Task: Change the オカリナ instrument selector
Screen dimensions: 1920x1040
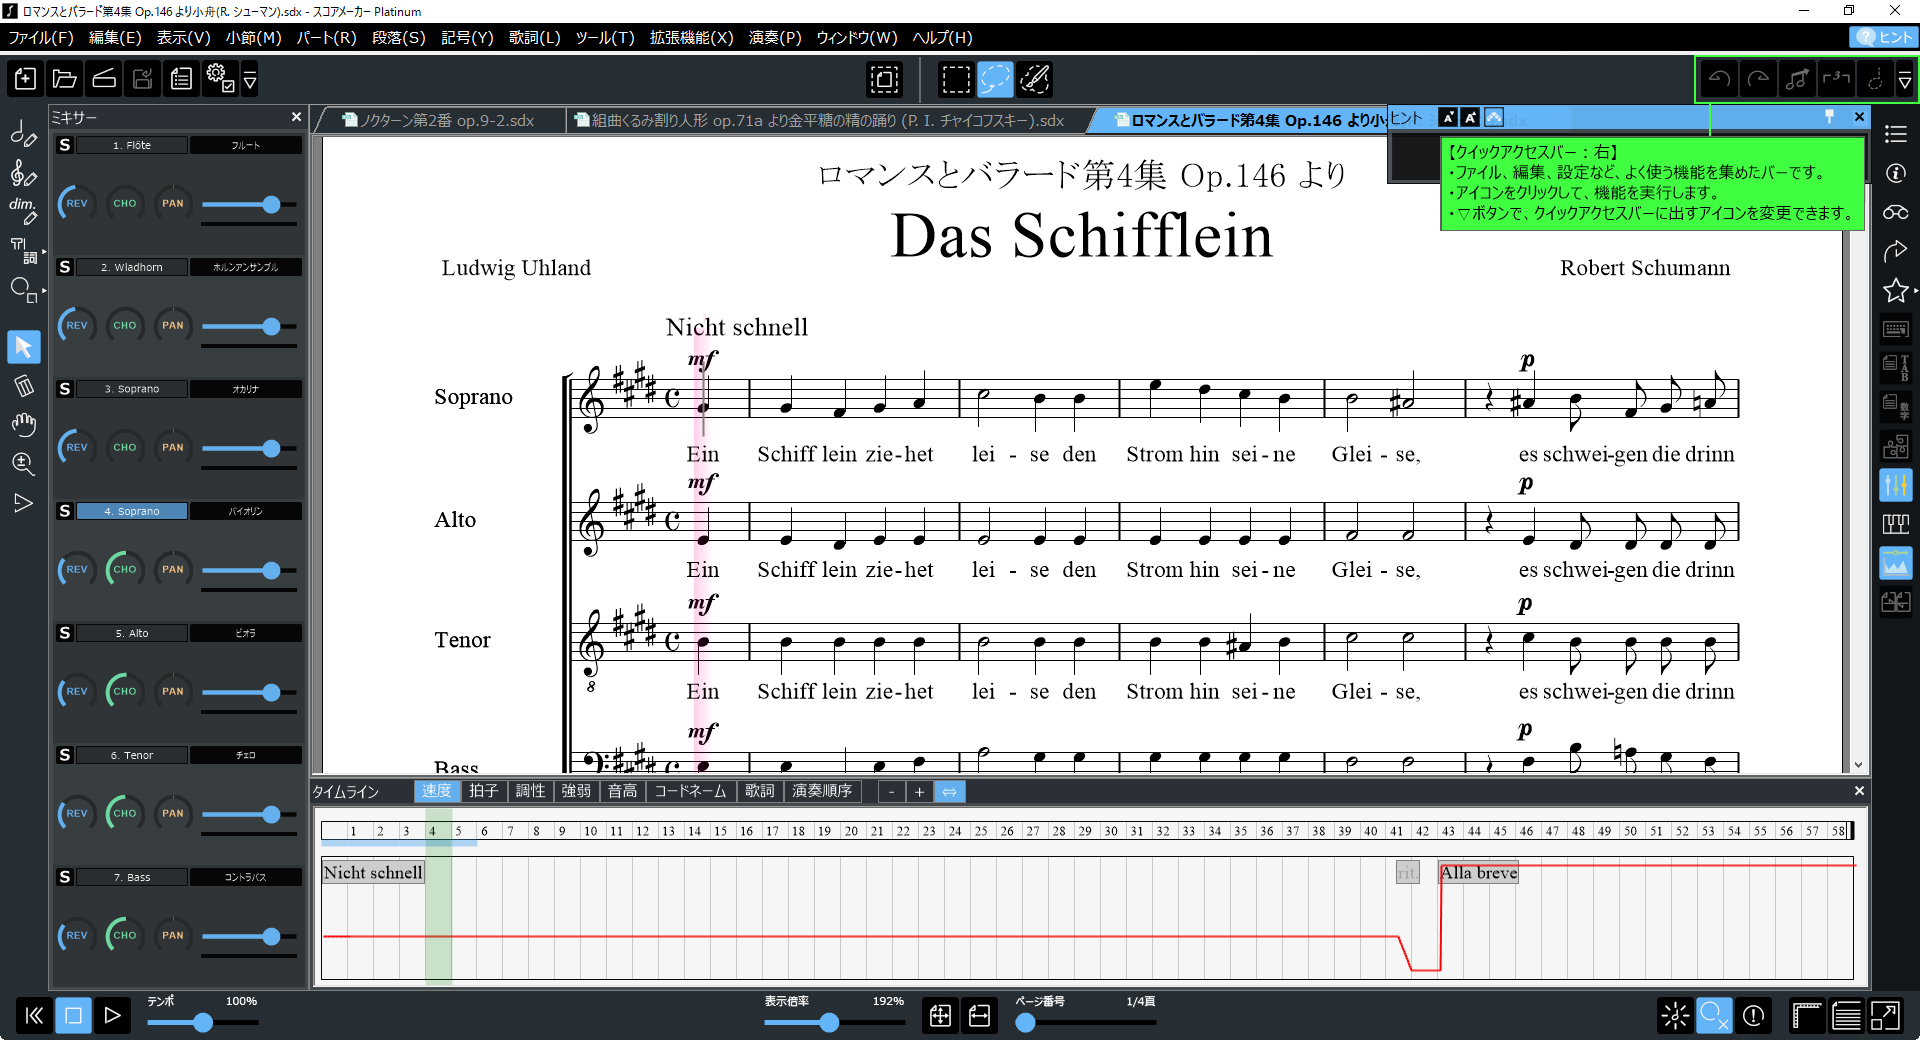Action: [x=246, y=389]
